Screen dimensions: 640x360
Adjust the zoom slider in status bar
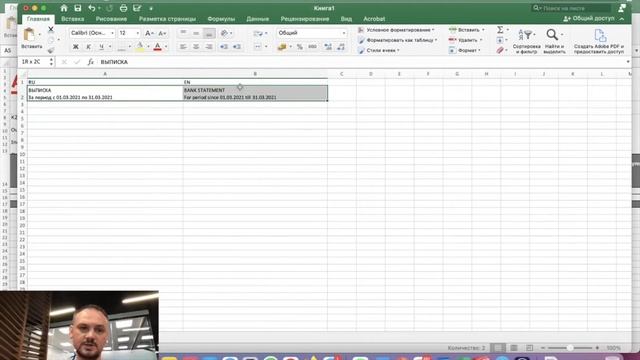click(x=570, y=348)
